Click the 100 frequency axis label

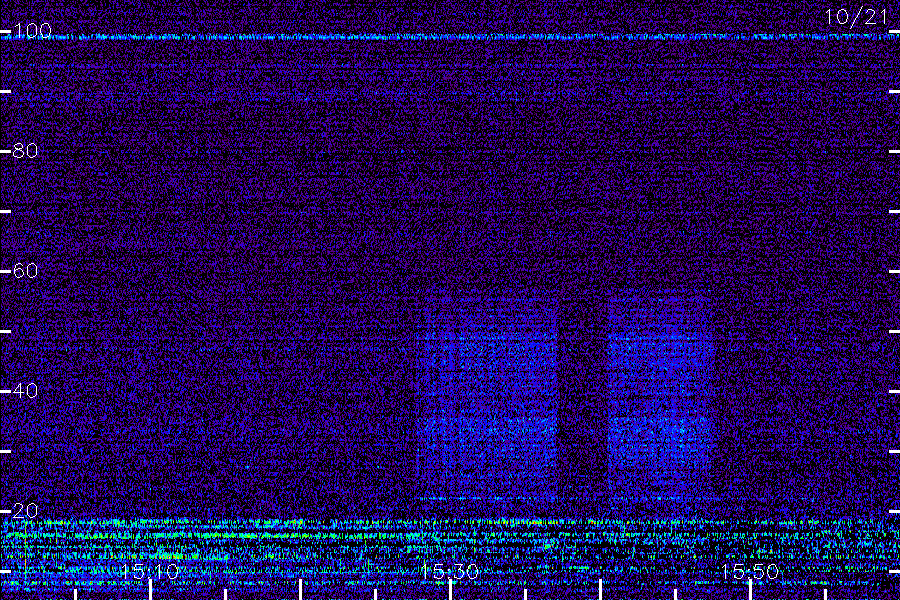point(32,30)
